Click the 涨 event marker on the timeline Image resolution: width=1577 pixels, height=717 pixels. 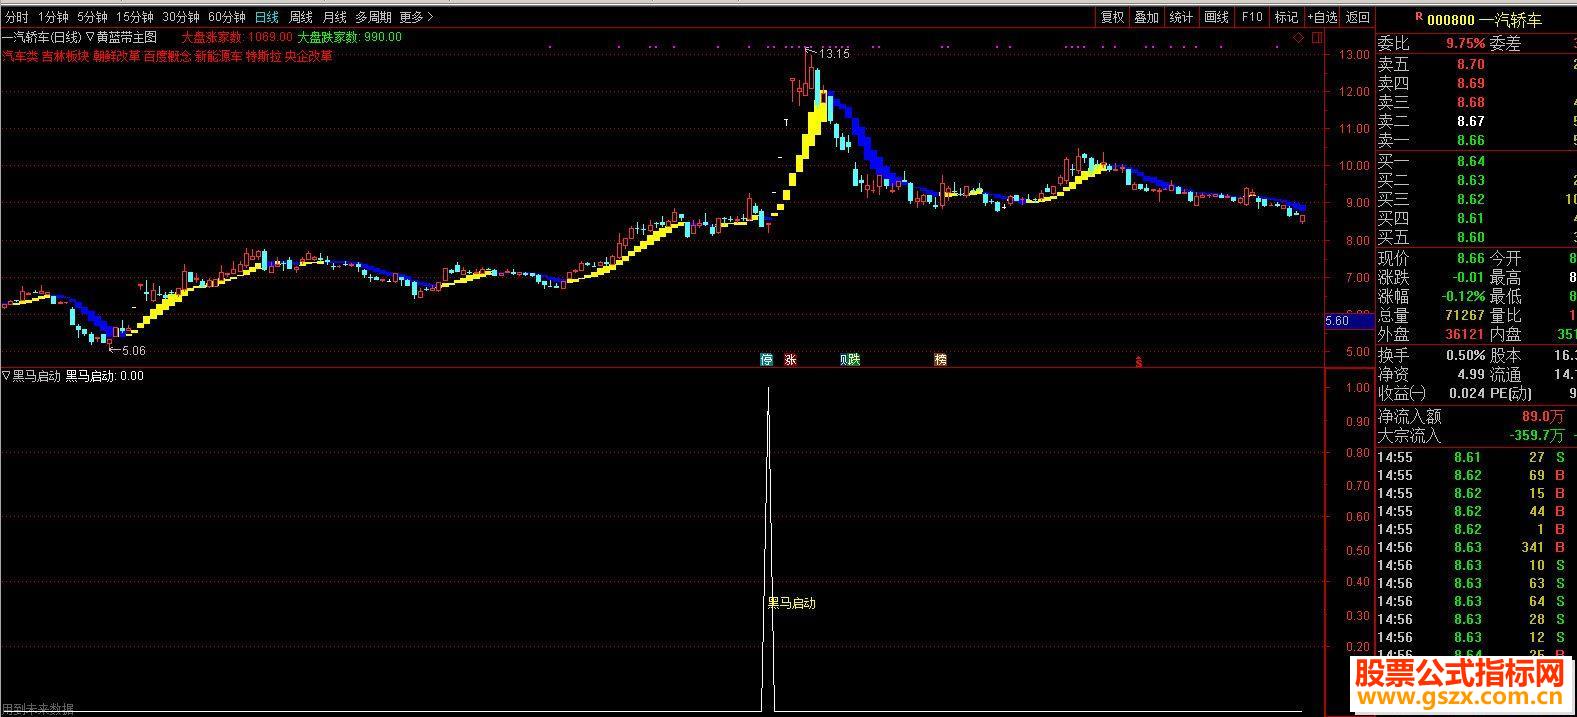click(790, 359)
